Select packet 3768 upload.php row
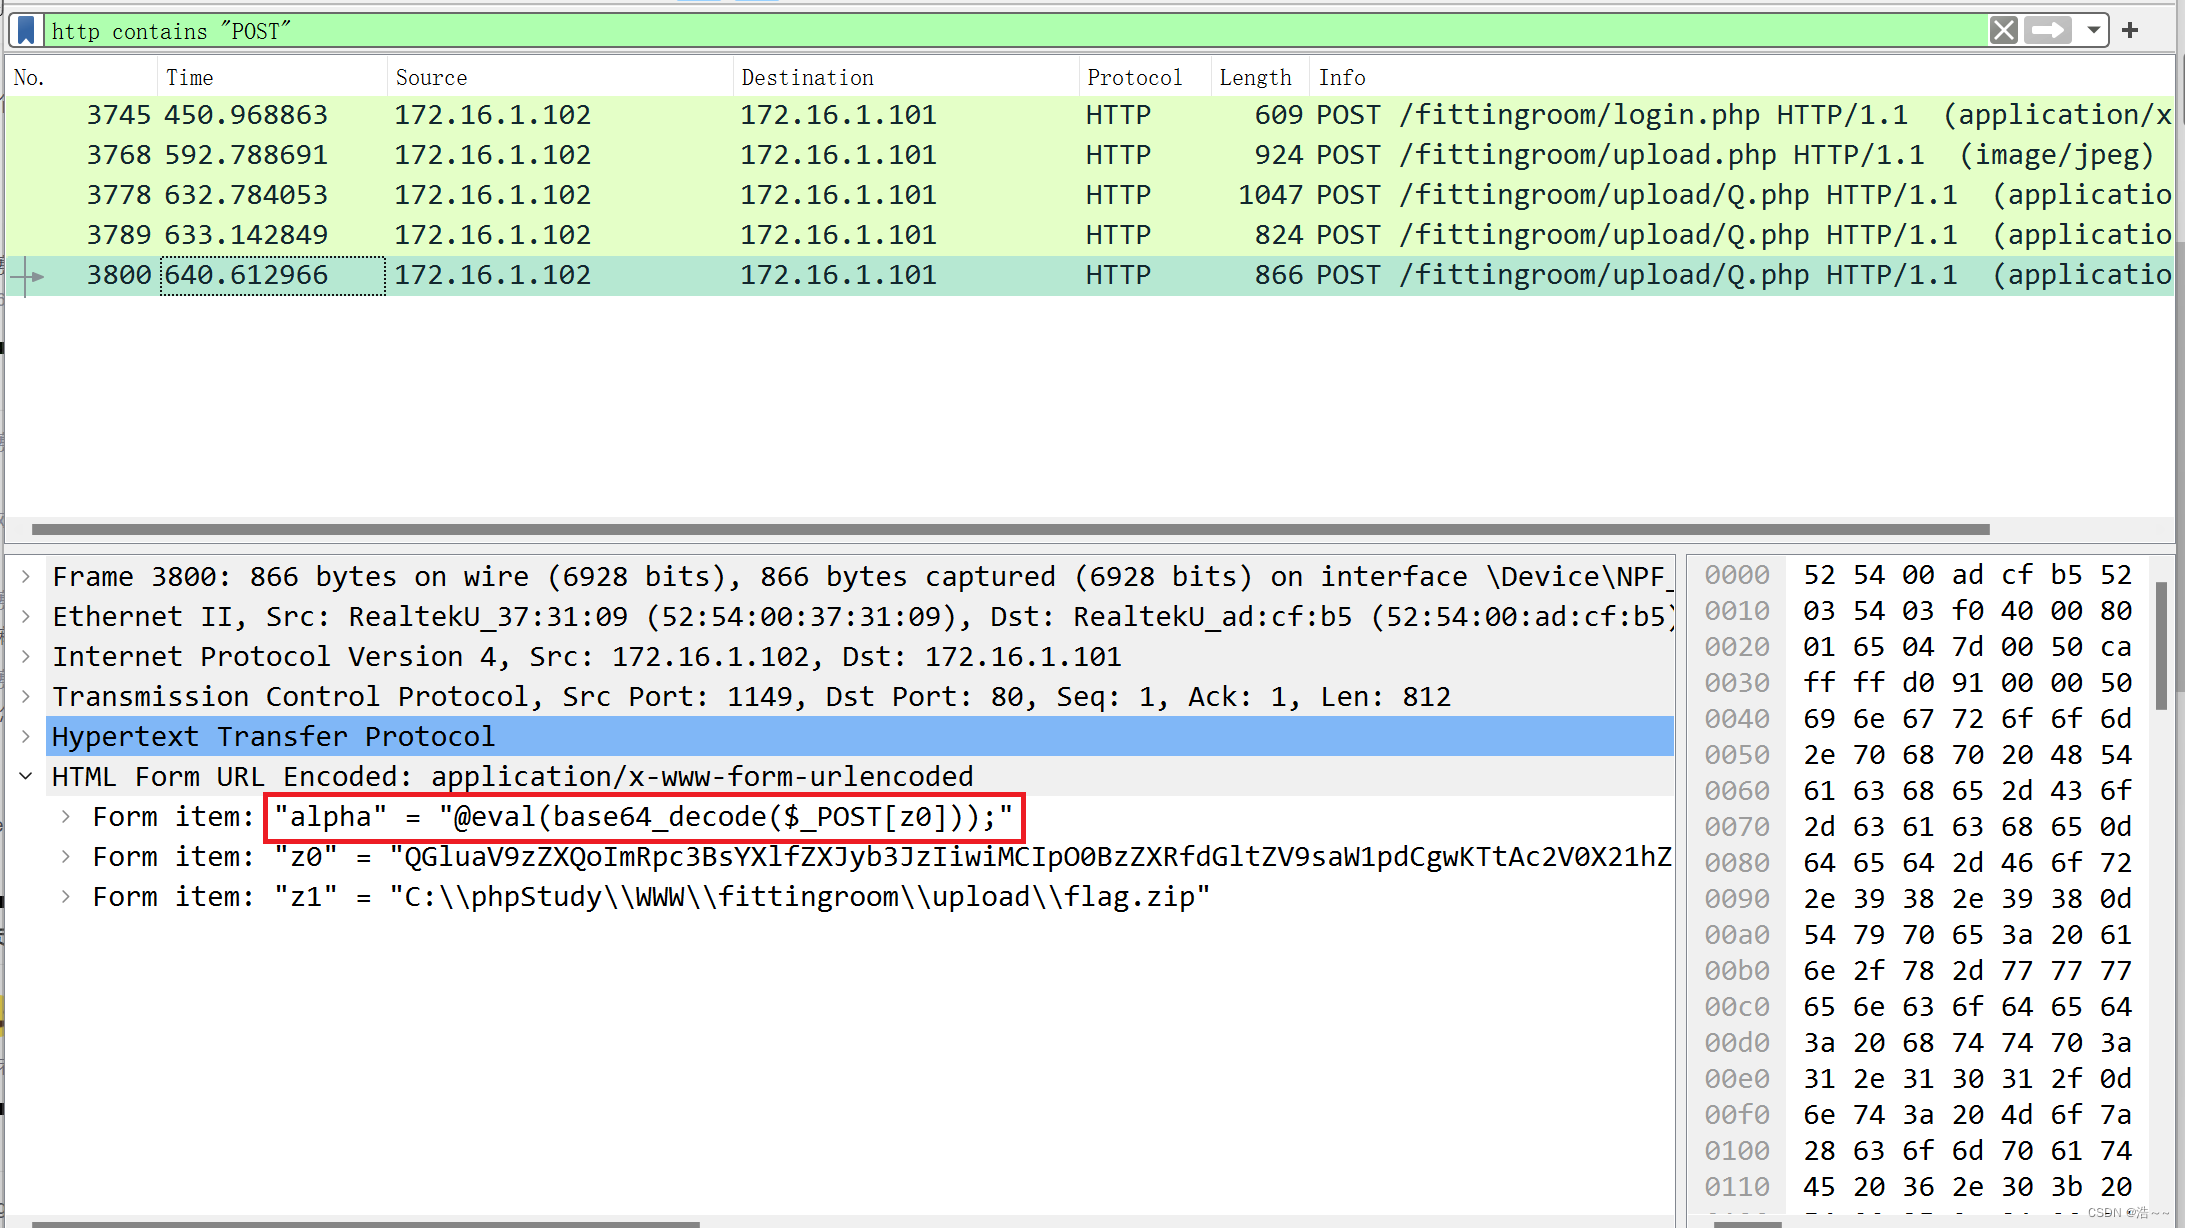Viewport: 2185px width, 1228px height. coord(800,155)
